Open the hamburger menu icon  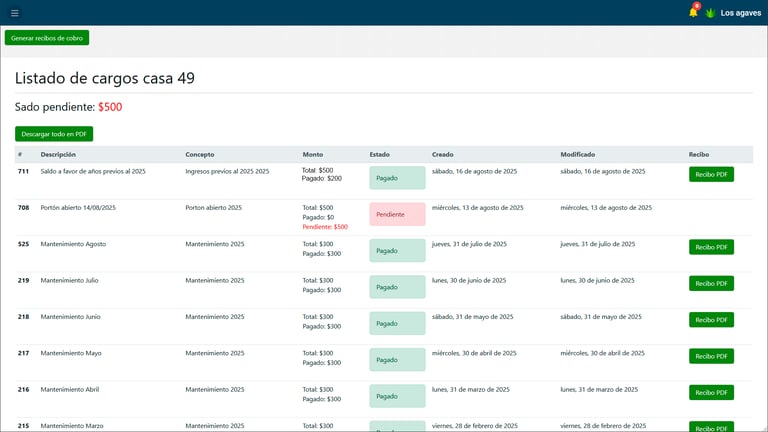(x=15, y=13)
